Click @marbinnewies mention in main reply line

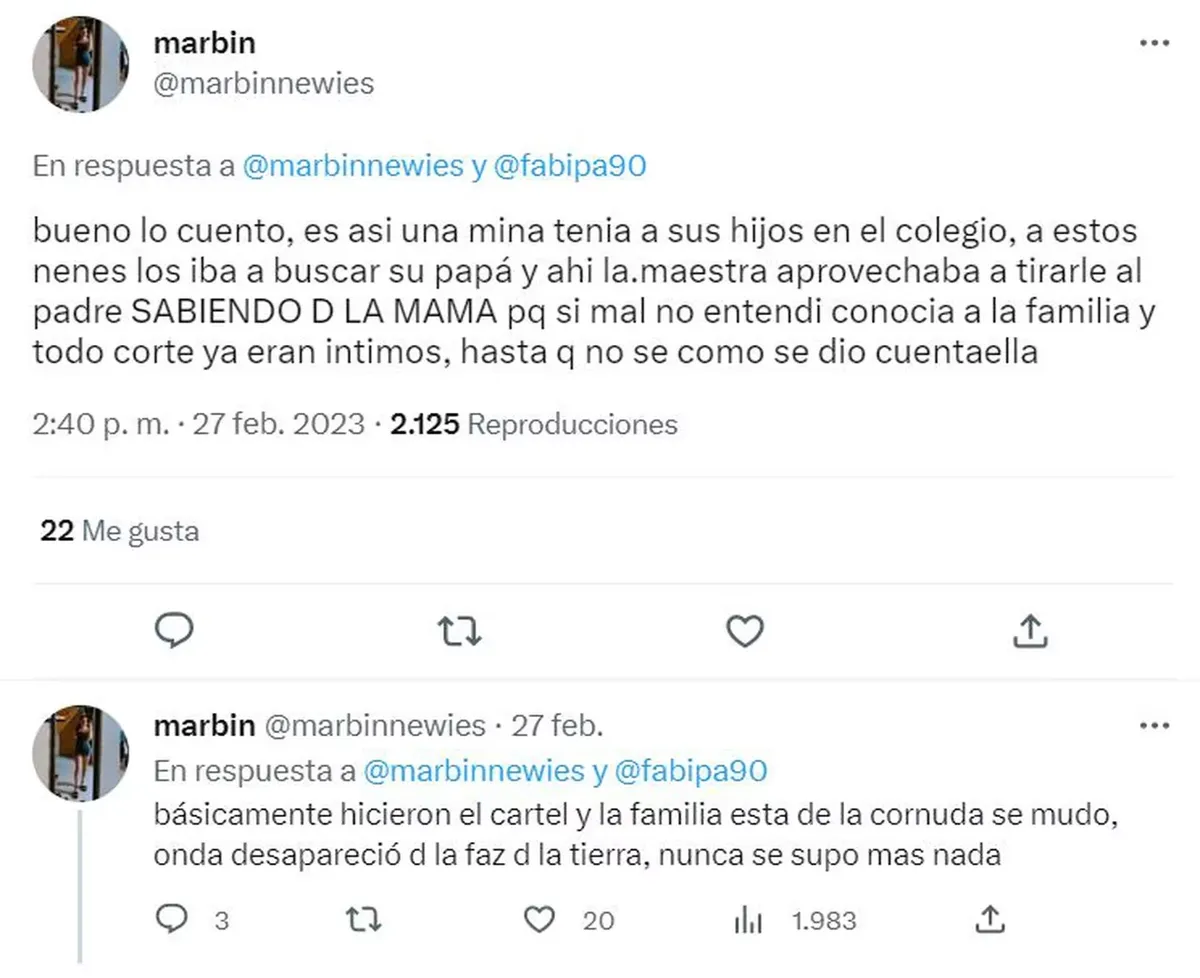[x=354, y=167]
